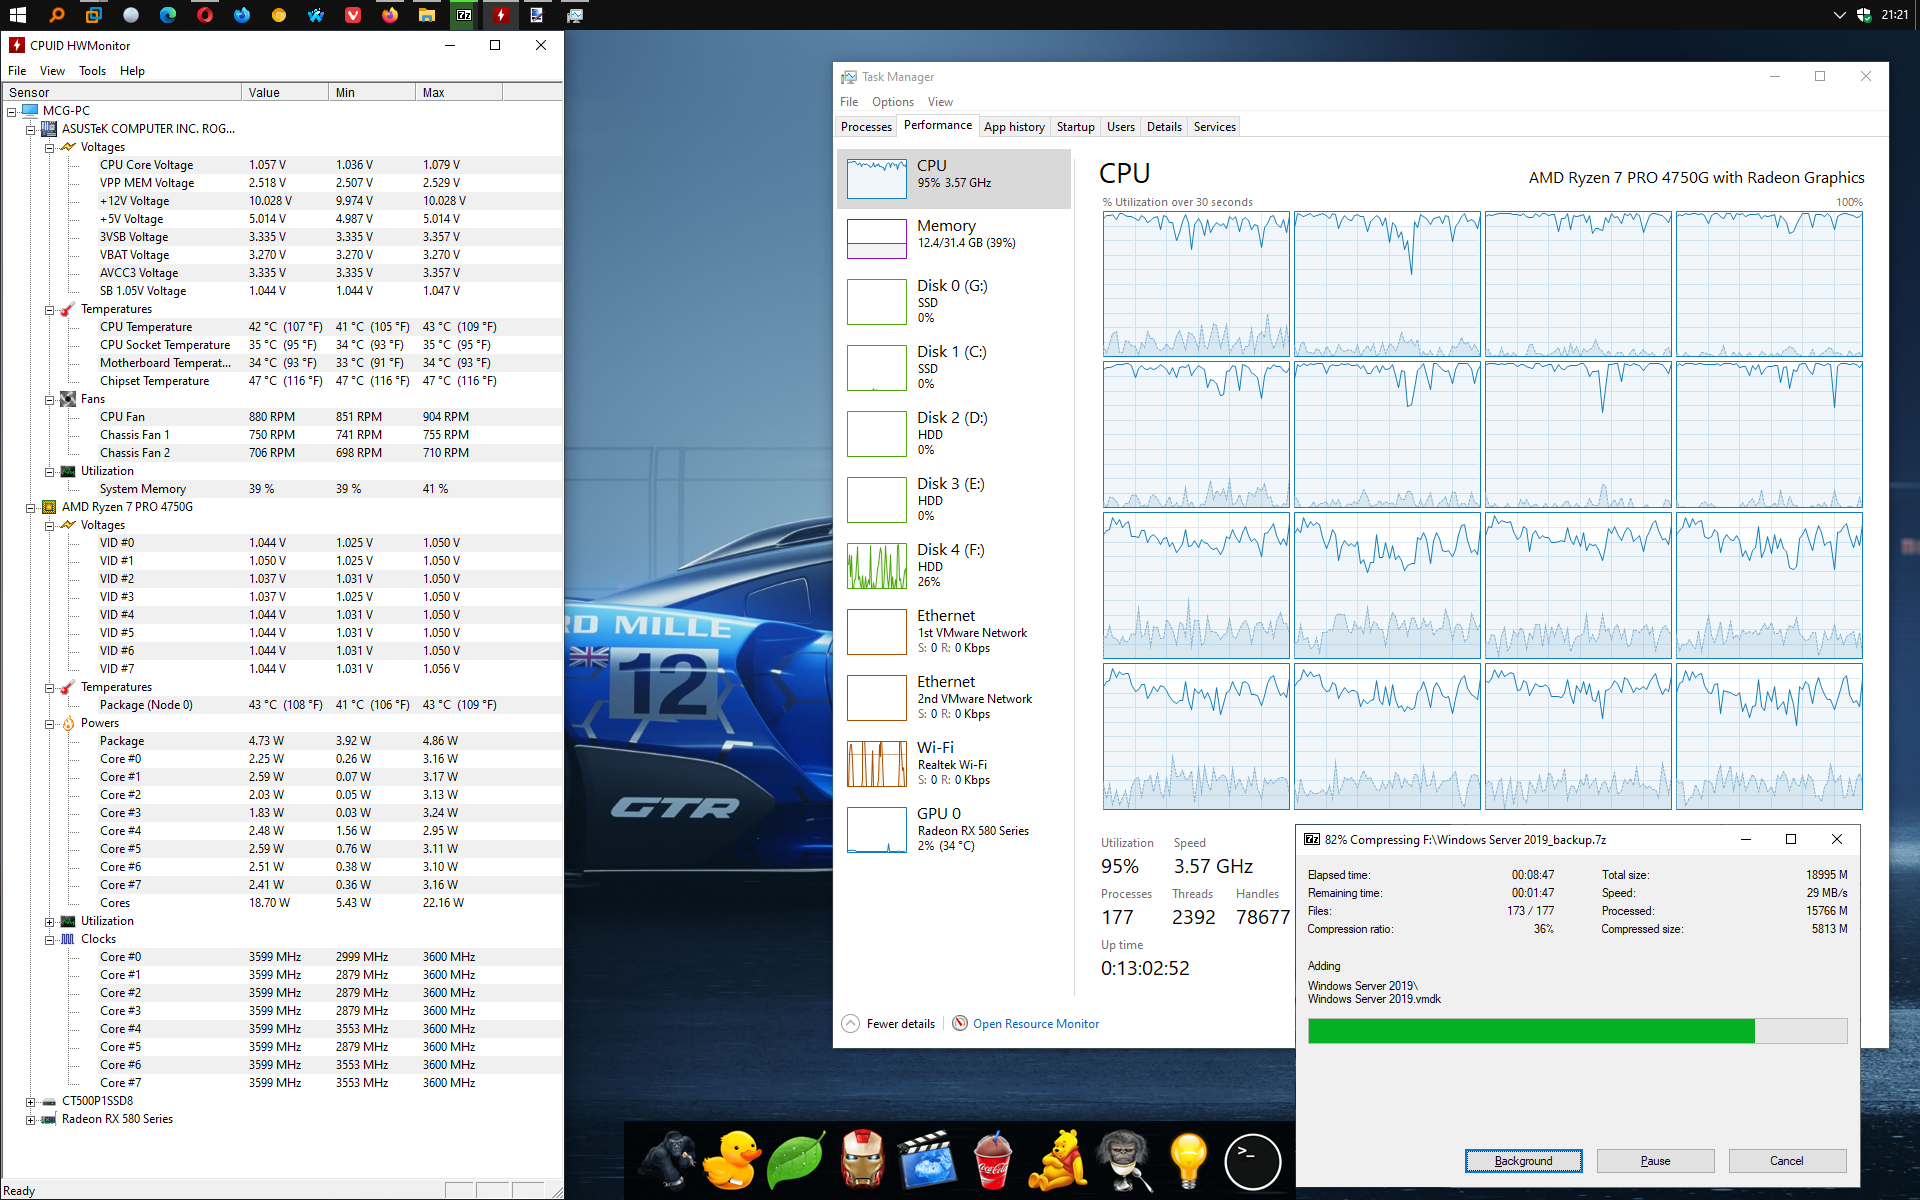Expand the Radeon RX 580 Series node
1920x1200 pixels.
[30, 1120]
